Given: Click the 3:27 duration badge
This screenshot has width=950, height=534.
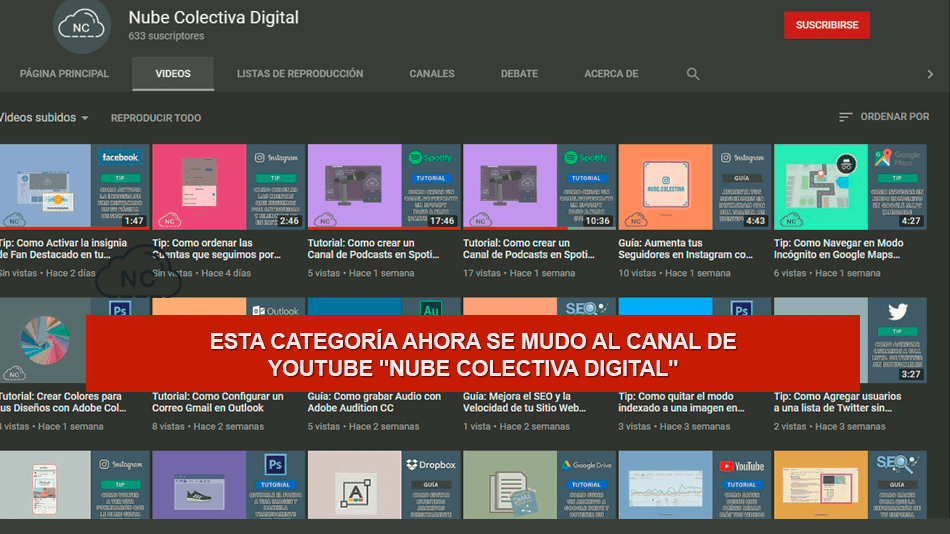Looking at the screenshot, I should pyautogui.click(x=911, y=374).
